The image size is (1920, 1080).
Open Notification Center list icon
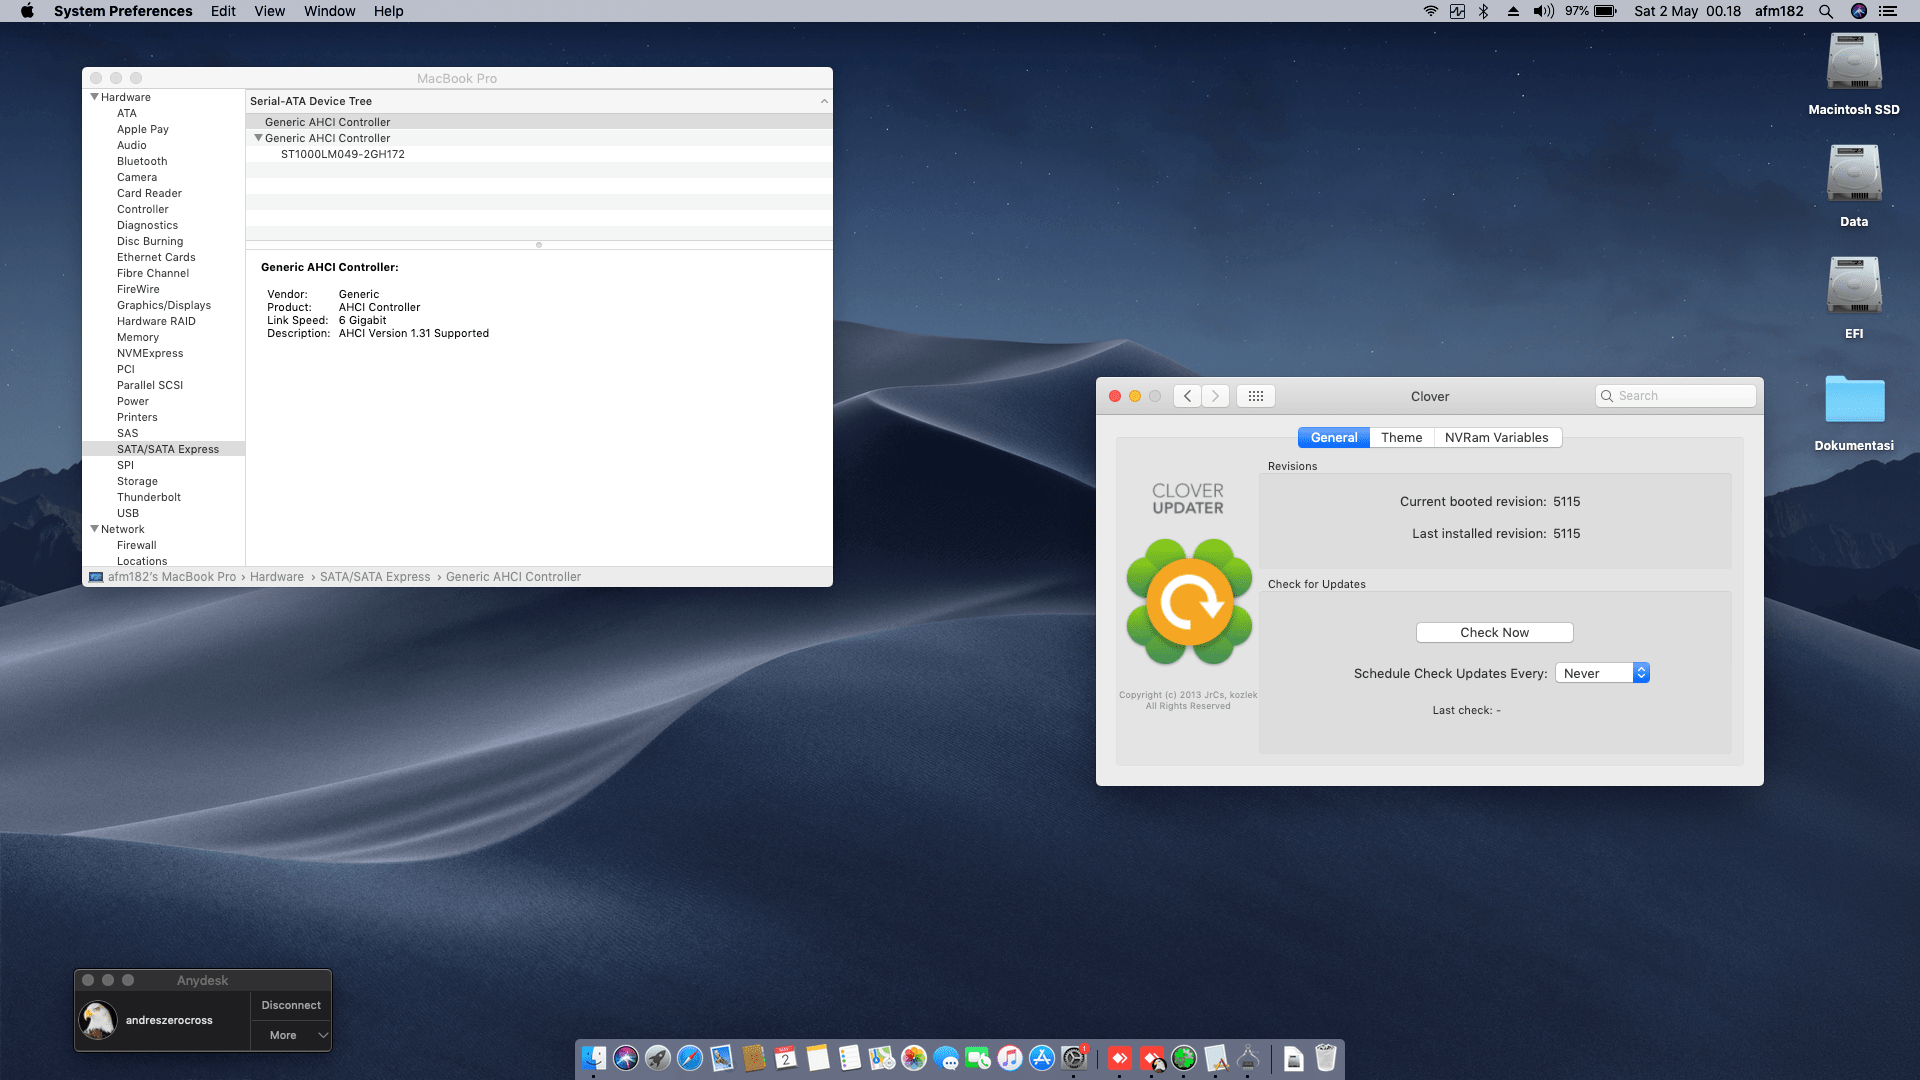pyautogui.click(x=1888, y=11)
